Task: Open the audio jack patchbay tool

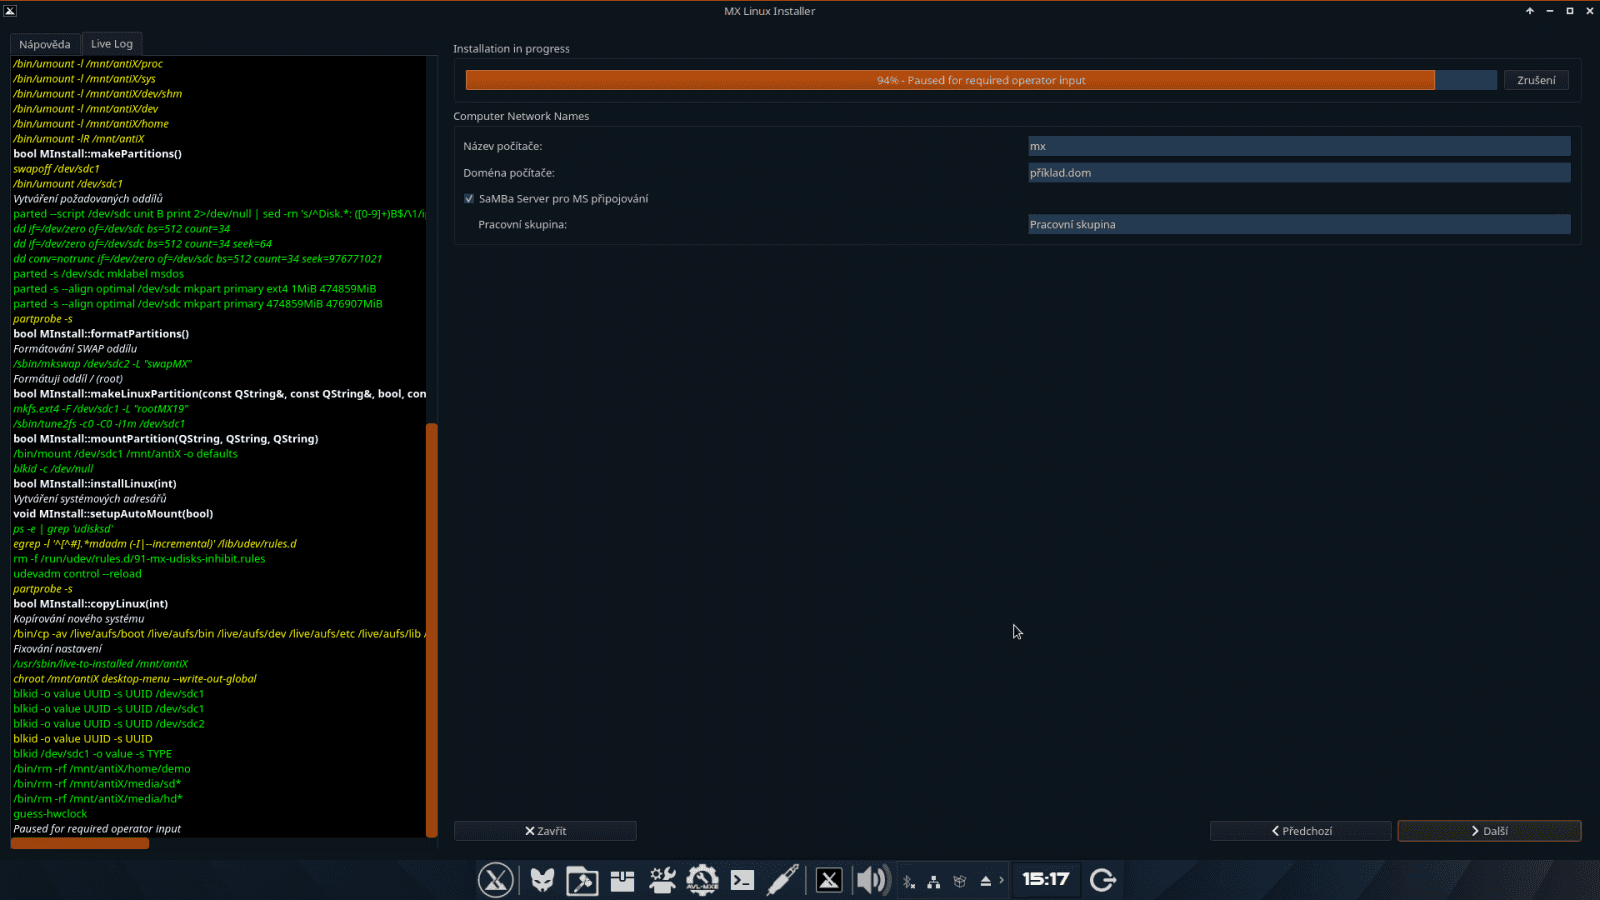Action: pos(782,880)
